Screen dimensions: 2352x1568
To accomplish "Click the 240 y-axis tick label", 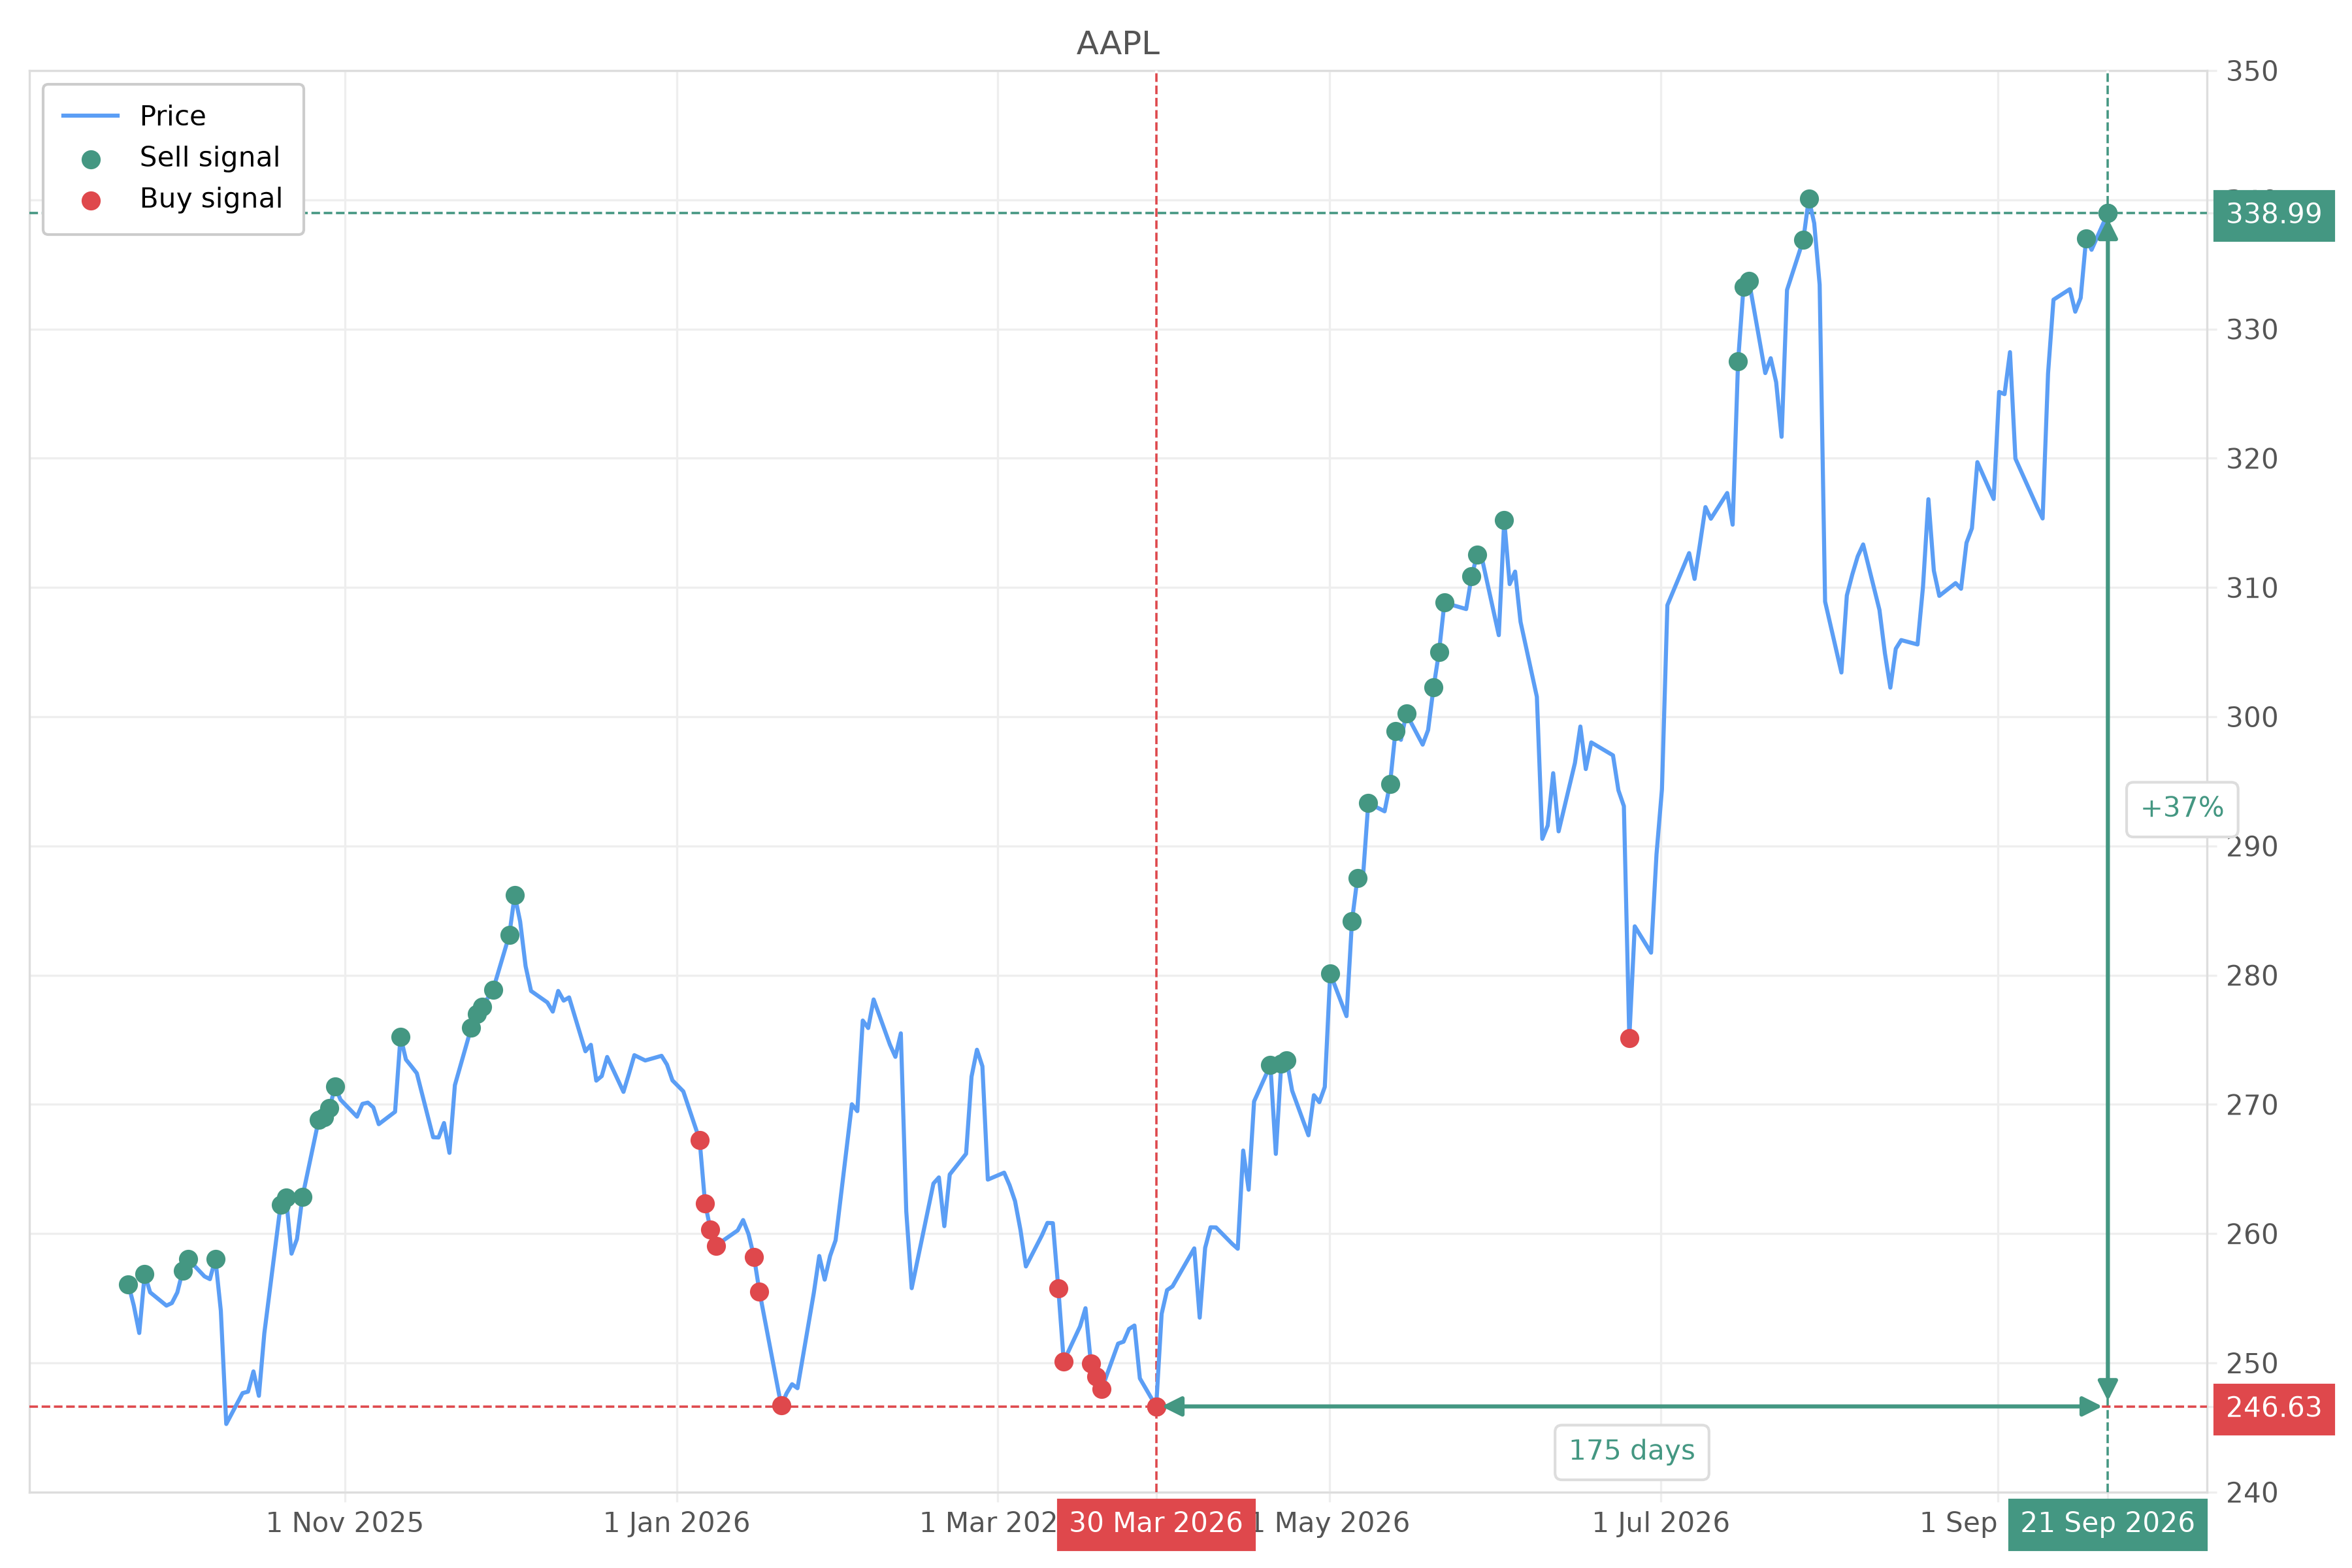I will (x=2251, y=1493).
